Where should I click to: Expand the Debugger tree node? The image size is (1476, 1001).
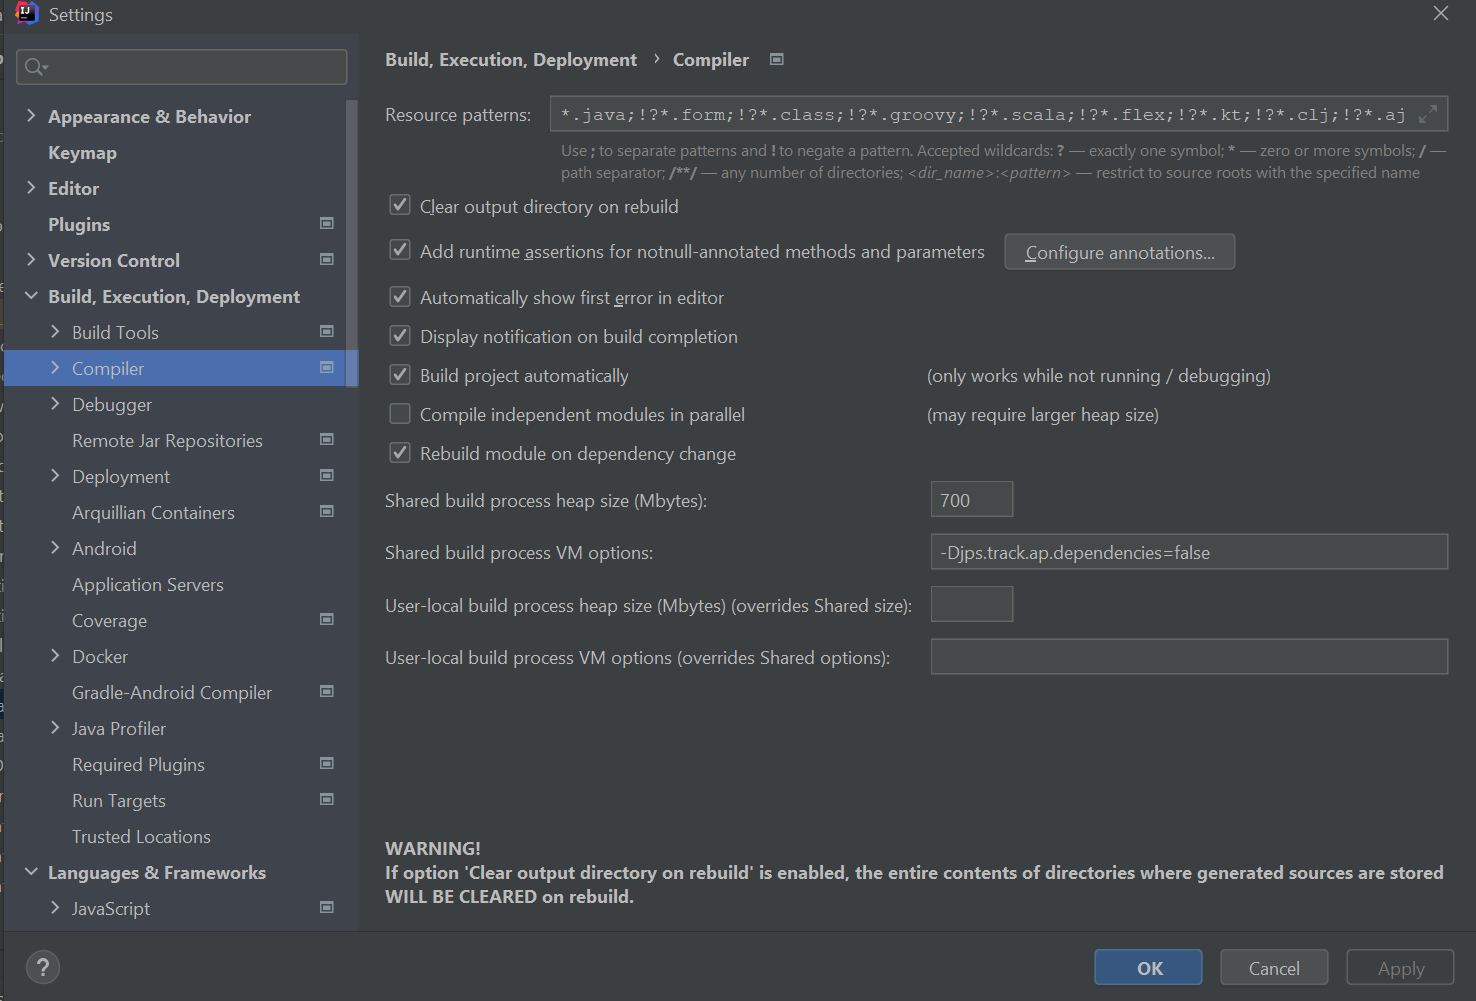(55, 404)
